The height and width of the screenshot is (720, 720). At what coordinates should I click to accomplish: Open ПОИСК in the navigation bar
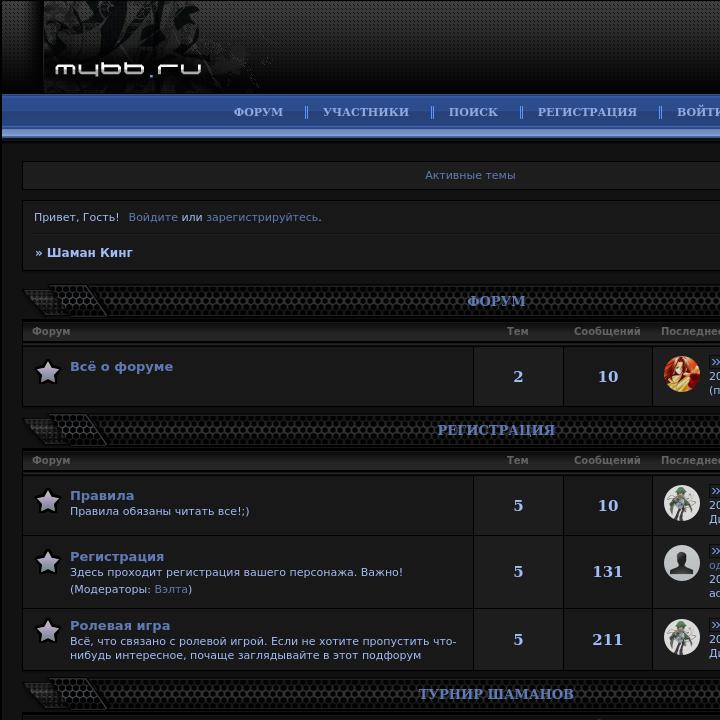click(473, 112)
